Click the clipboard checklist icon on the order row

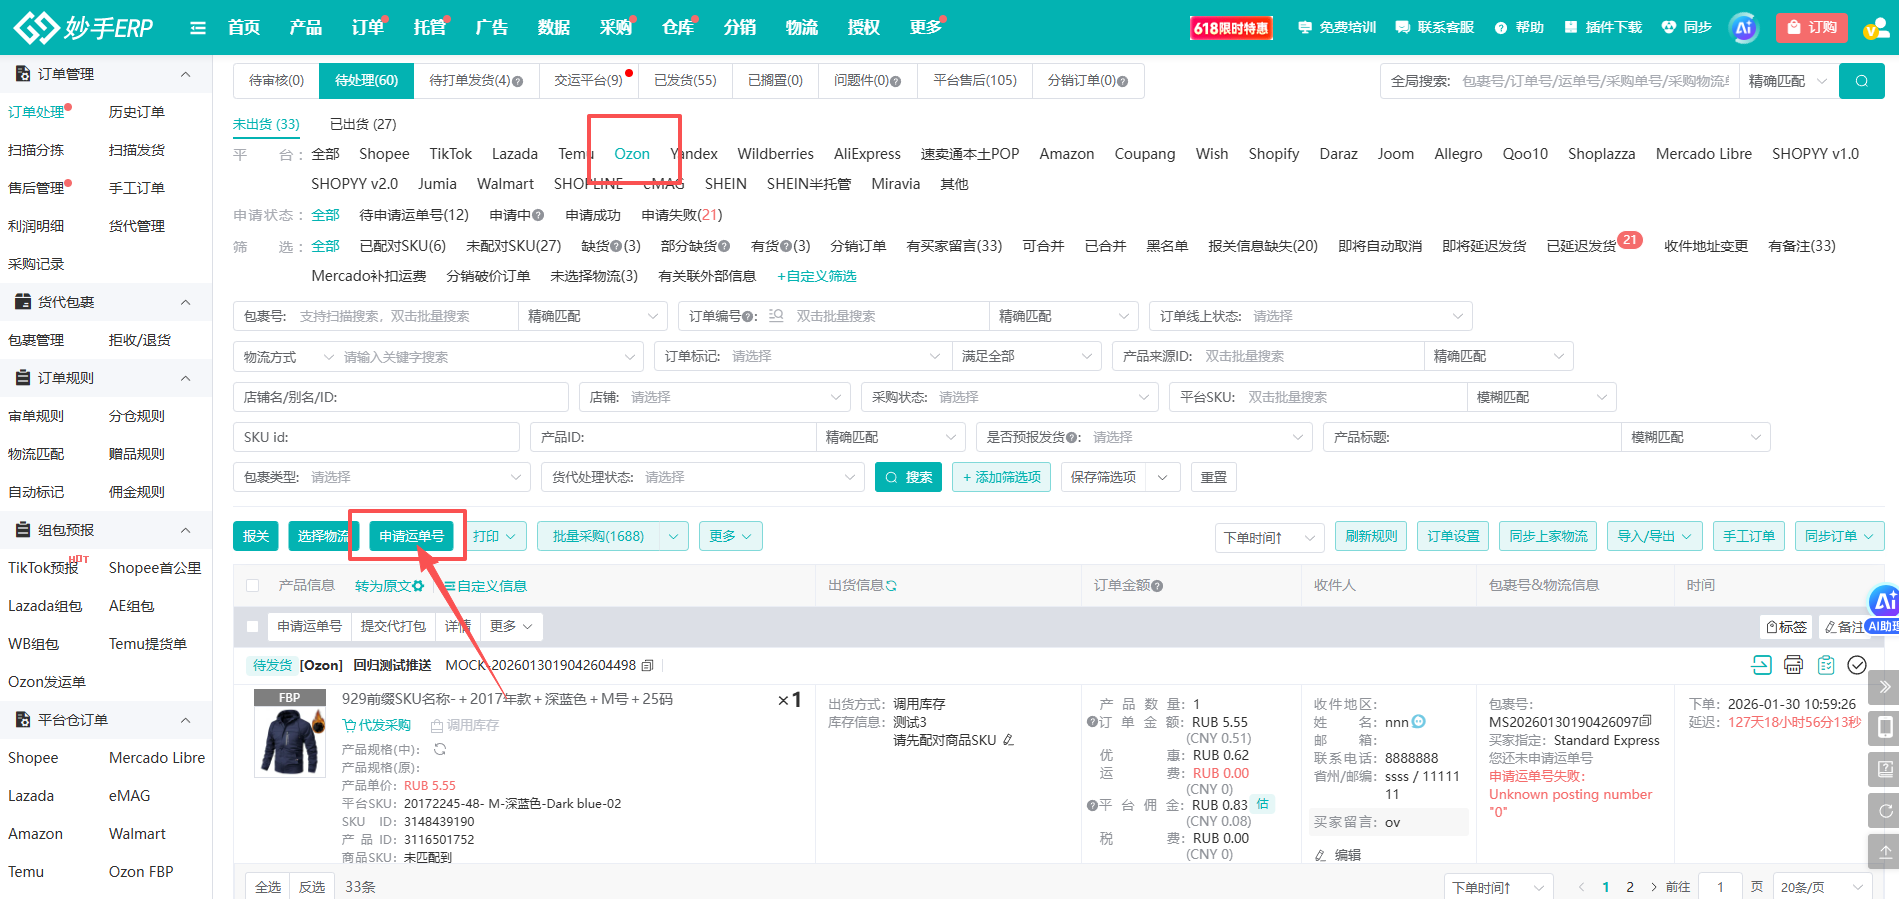[x=1826, y=665]
